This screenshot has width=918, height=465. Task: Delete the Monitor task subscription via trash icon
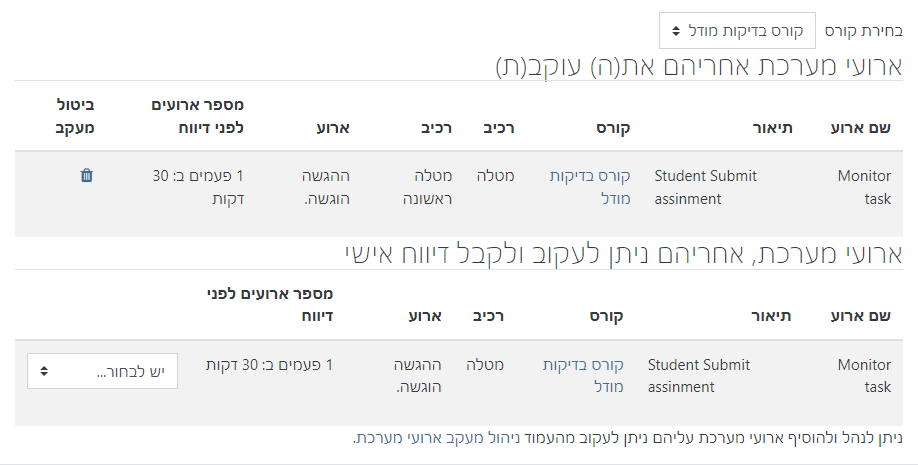click(x=86, y=175)
